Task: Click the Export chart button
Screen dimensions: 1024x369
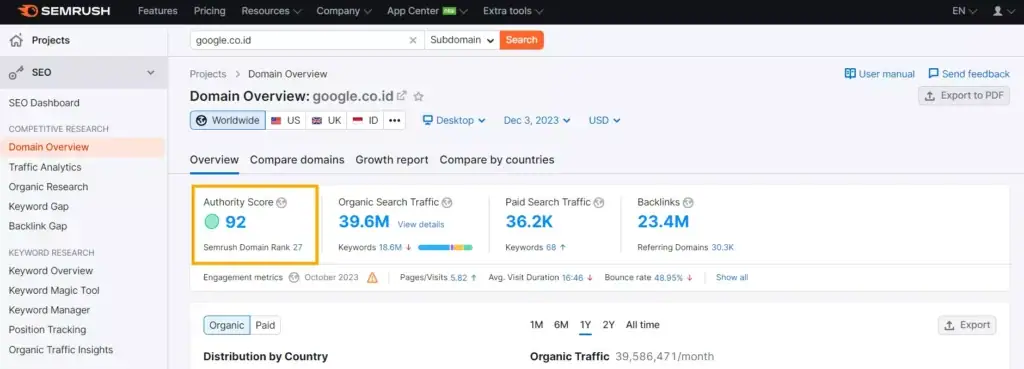Action: [x=967, y=325]
